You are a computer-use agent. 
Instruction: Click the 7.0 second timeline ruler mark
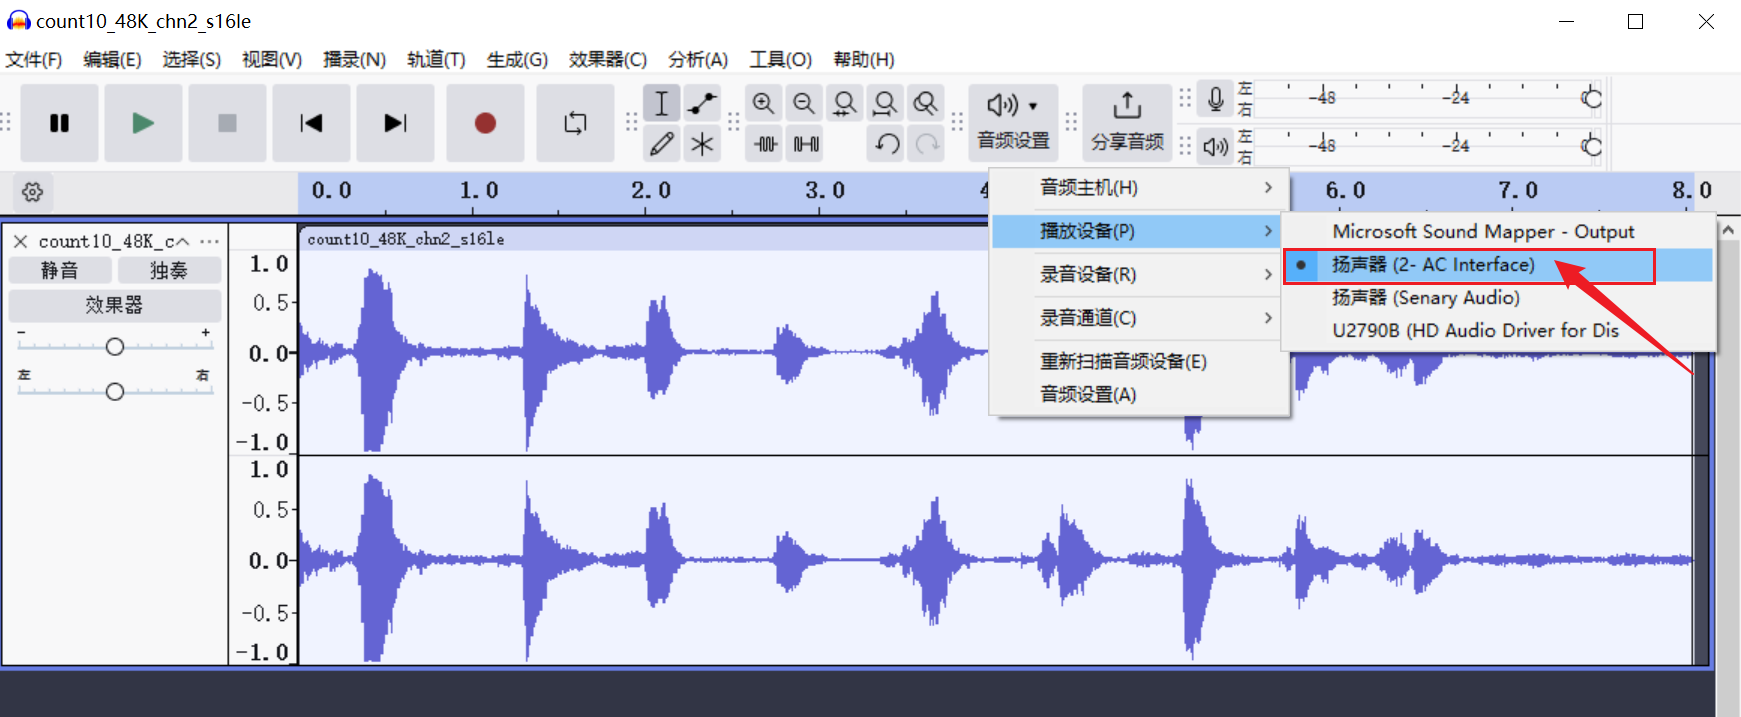click(x=1518, y=191)
